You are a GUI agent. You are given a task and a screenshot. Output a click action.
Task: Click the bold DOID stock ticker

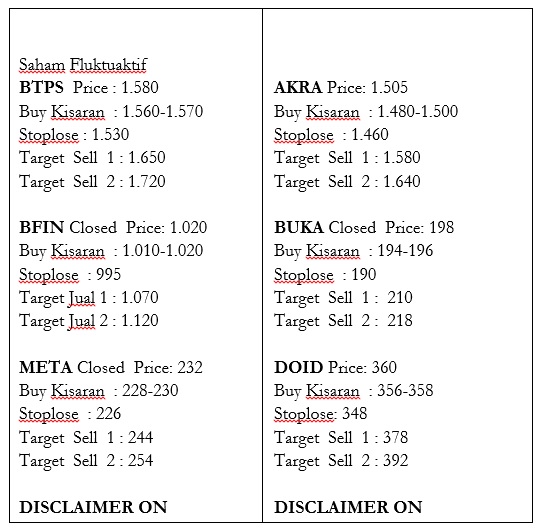click(299, 368)
